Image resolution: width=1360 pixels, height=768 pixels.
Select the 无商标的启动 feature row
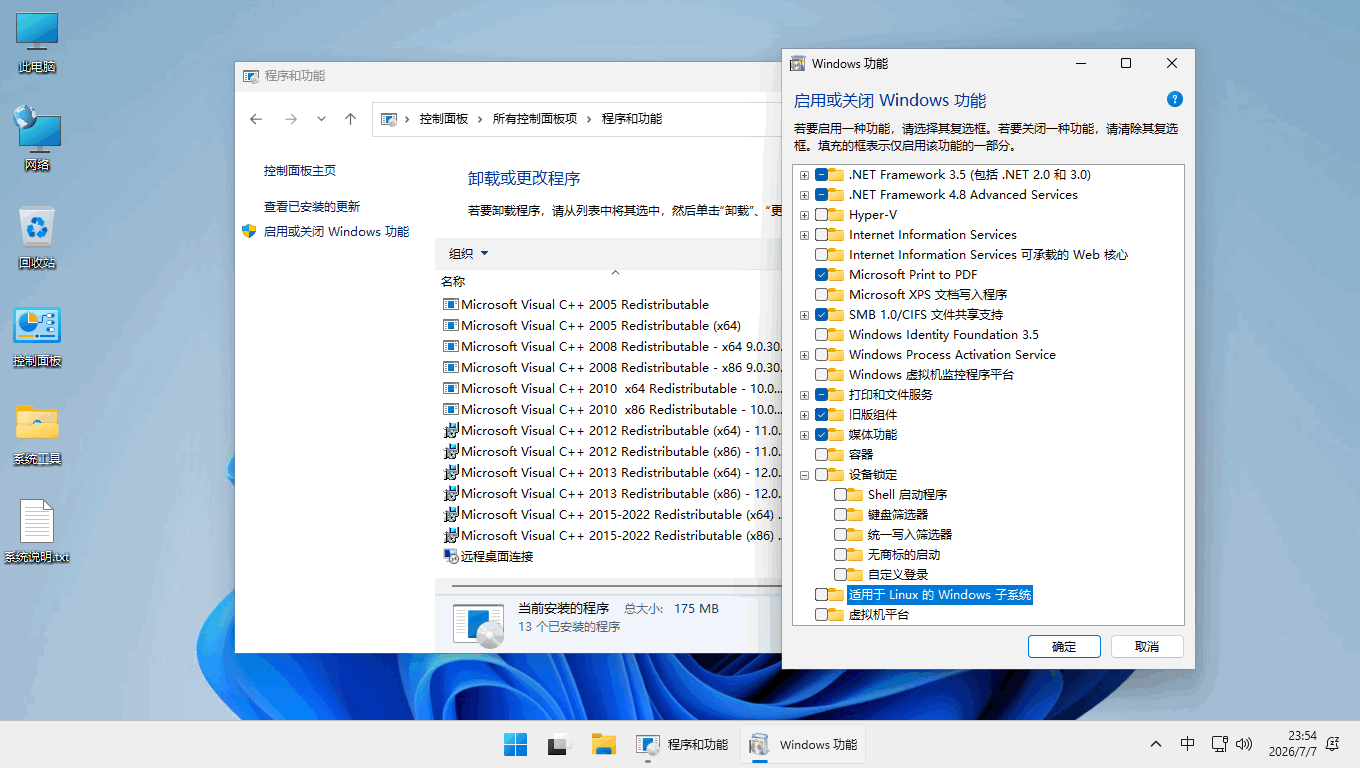(904, 555)
